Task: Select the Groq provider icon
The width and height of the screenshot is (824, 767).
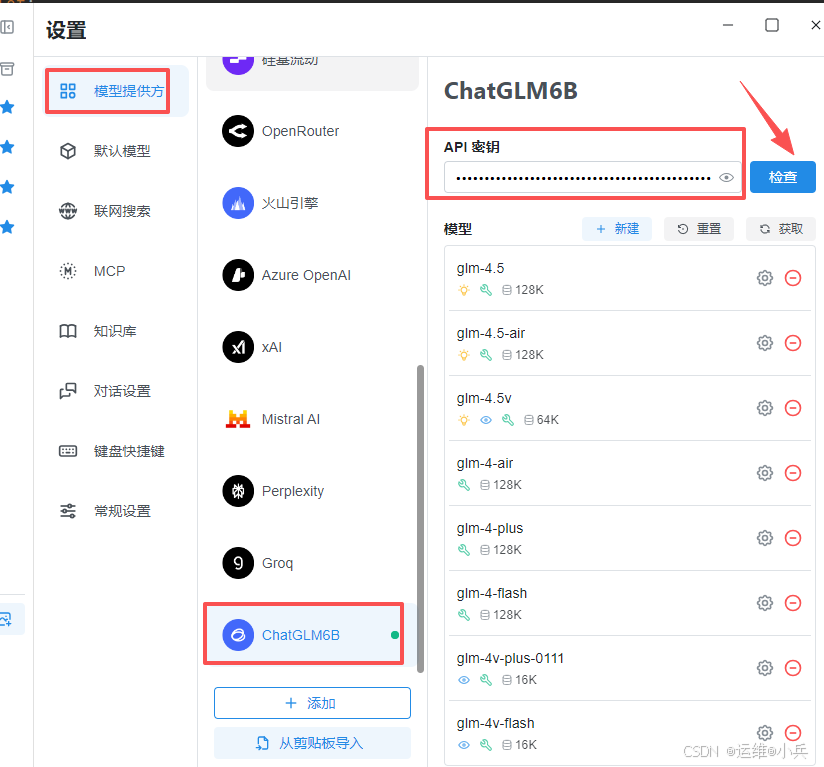Action: 237,563
